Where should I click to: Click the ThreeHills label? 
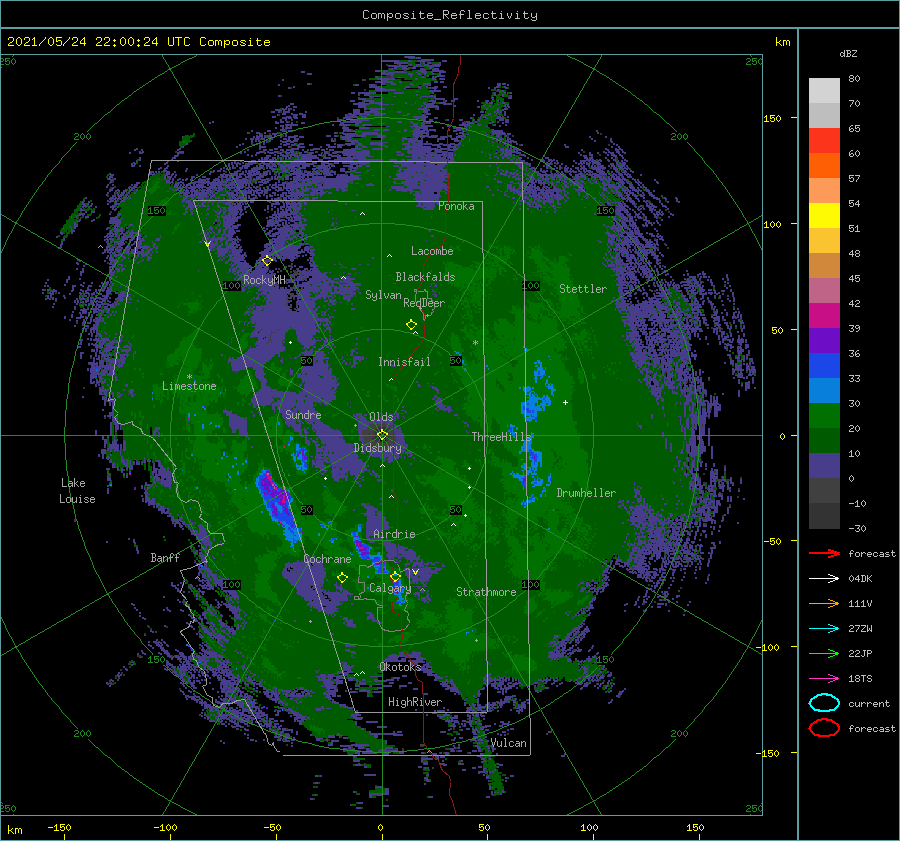502,437
